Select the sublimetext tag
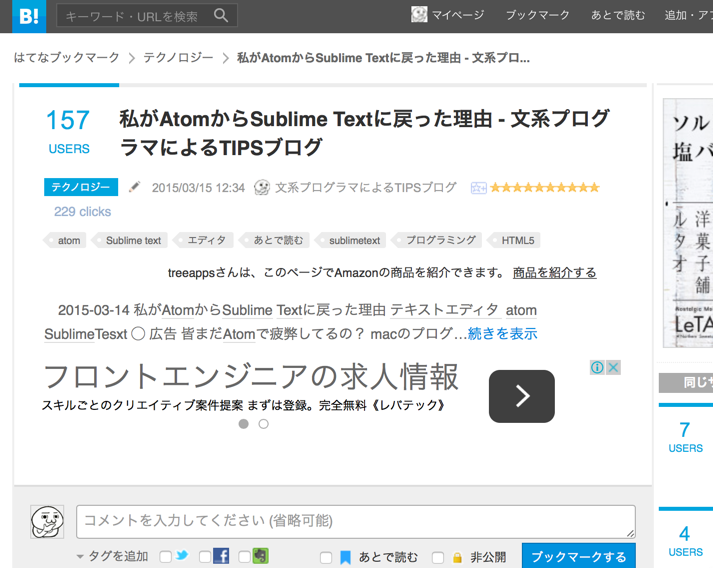 (x=351, y=240)
